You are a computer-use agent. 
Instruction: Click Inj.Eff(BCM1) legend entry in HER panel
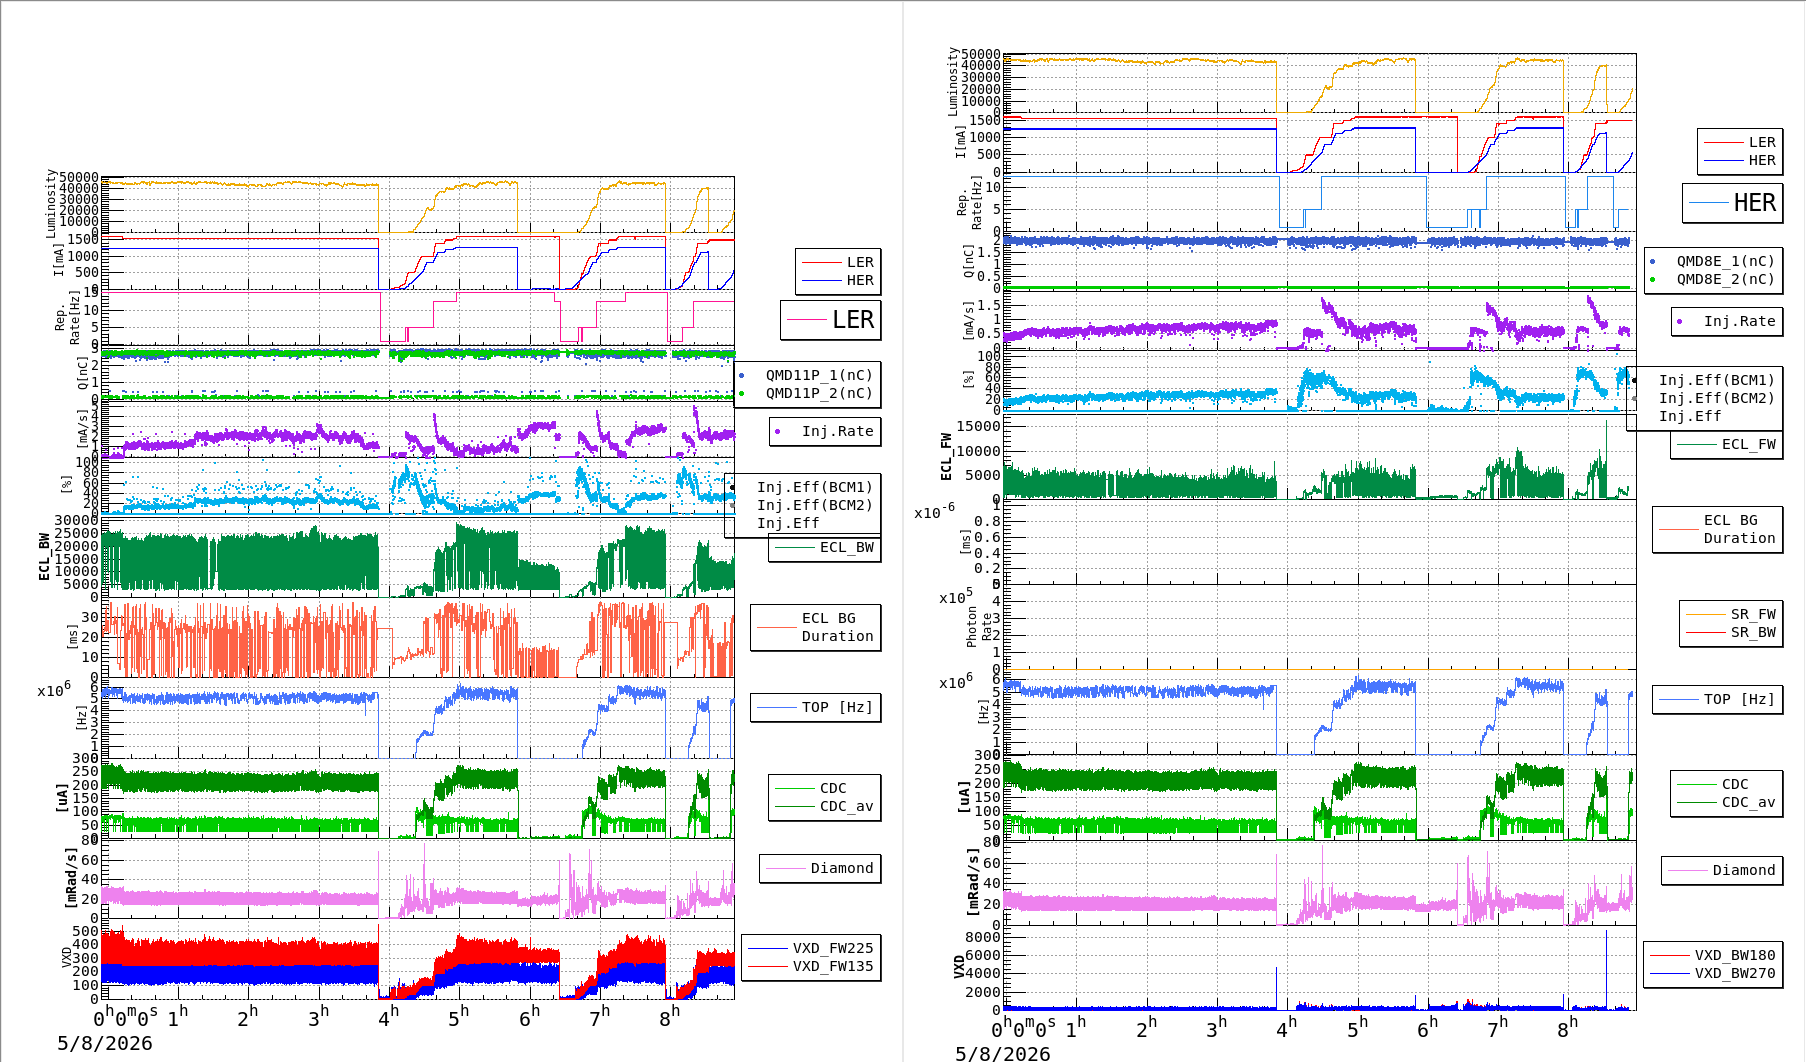(1716, 380)
